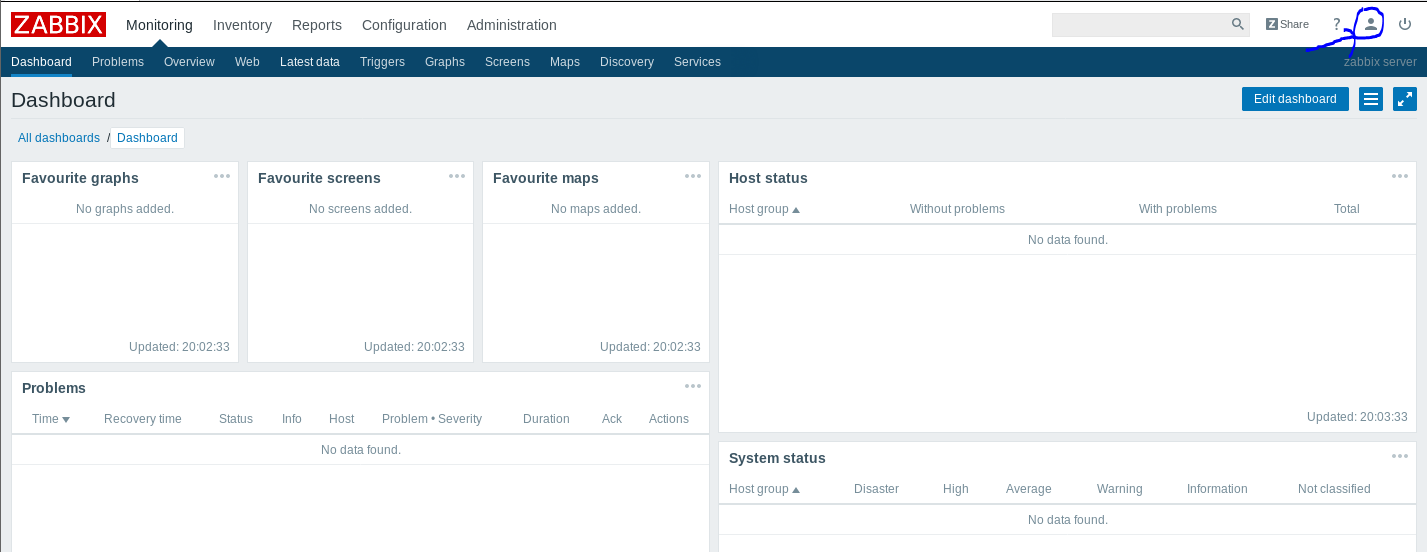Click the help question mark icon
The image size is (1427, 552).
pos(1336,24)
